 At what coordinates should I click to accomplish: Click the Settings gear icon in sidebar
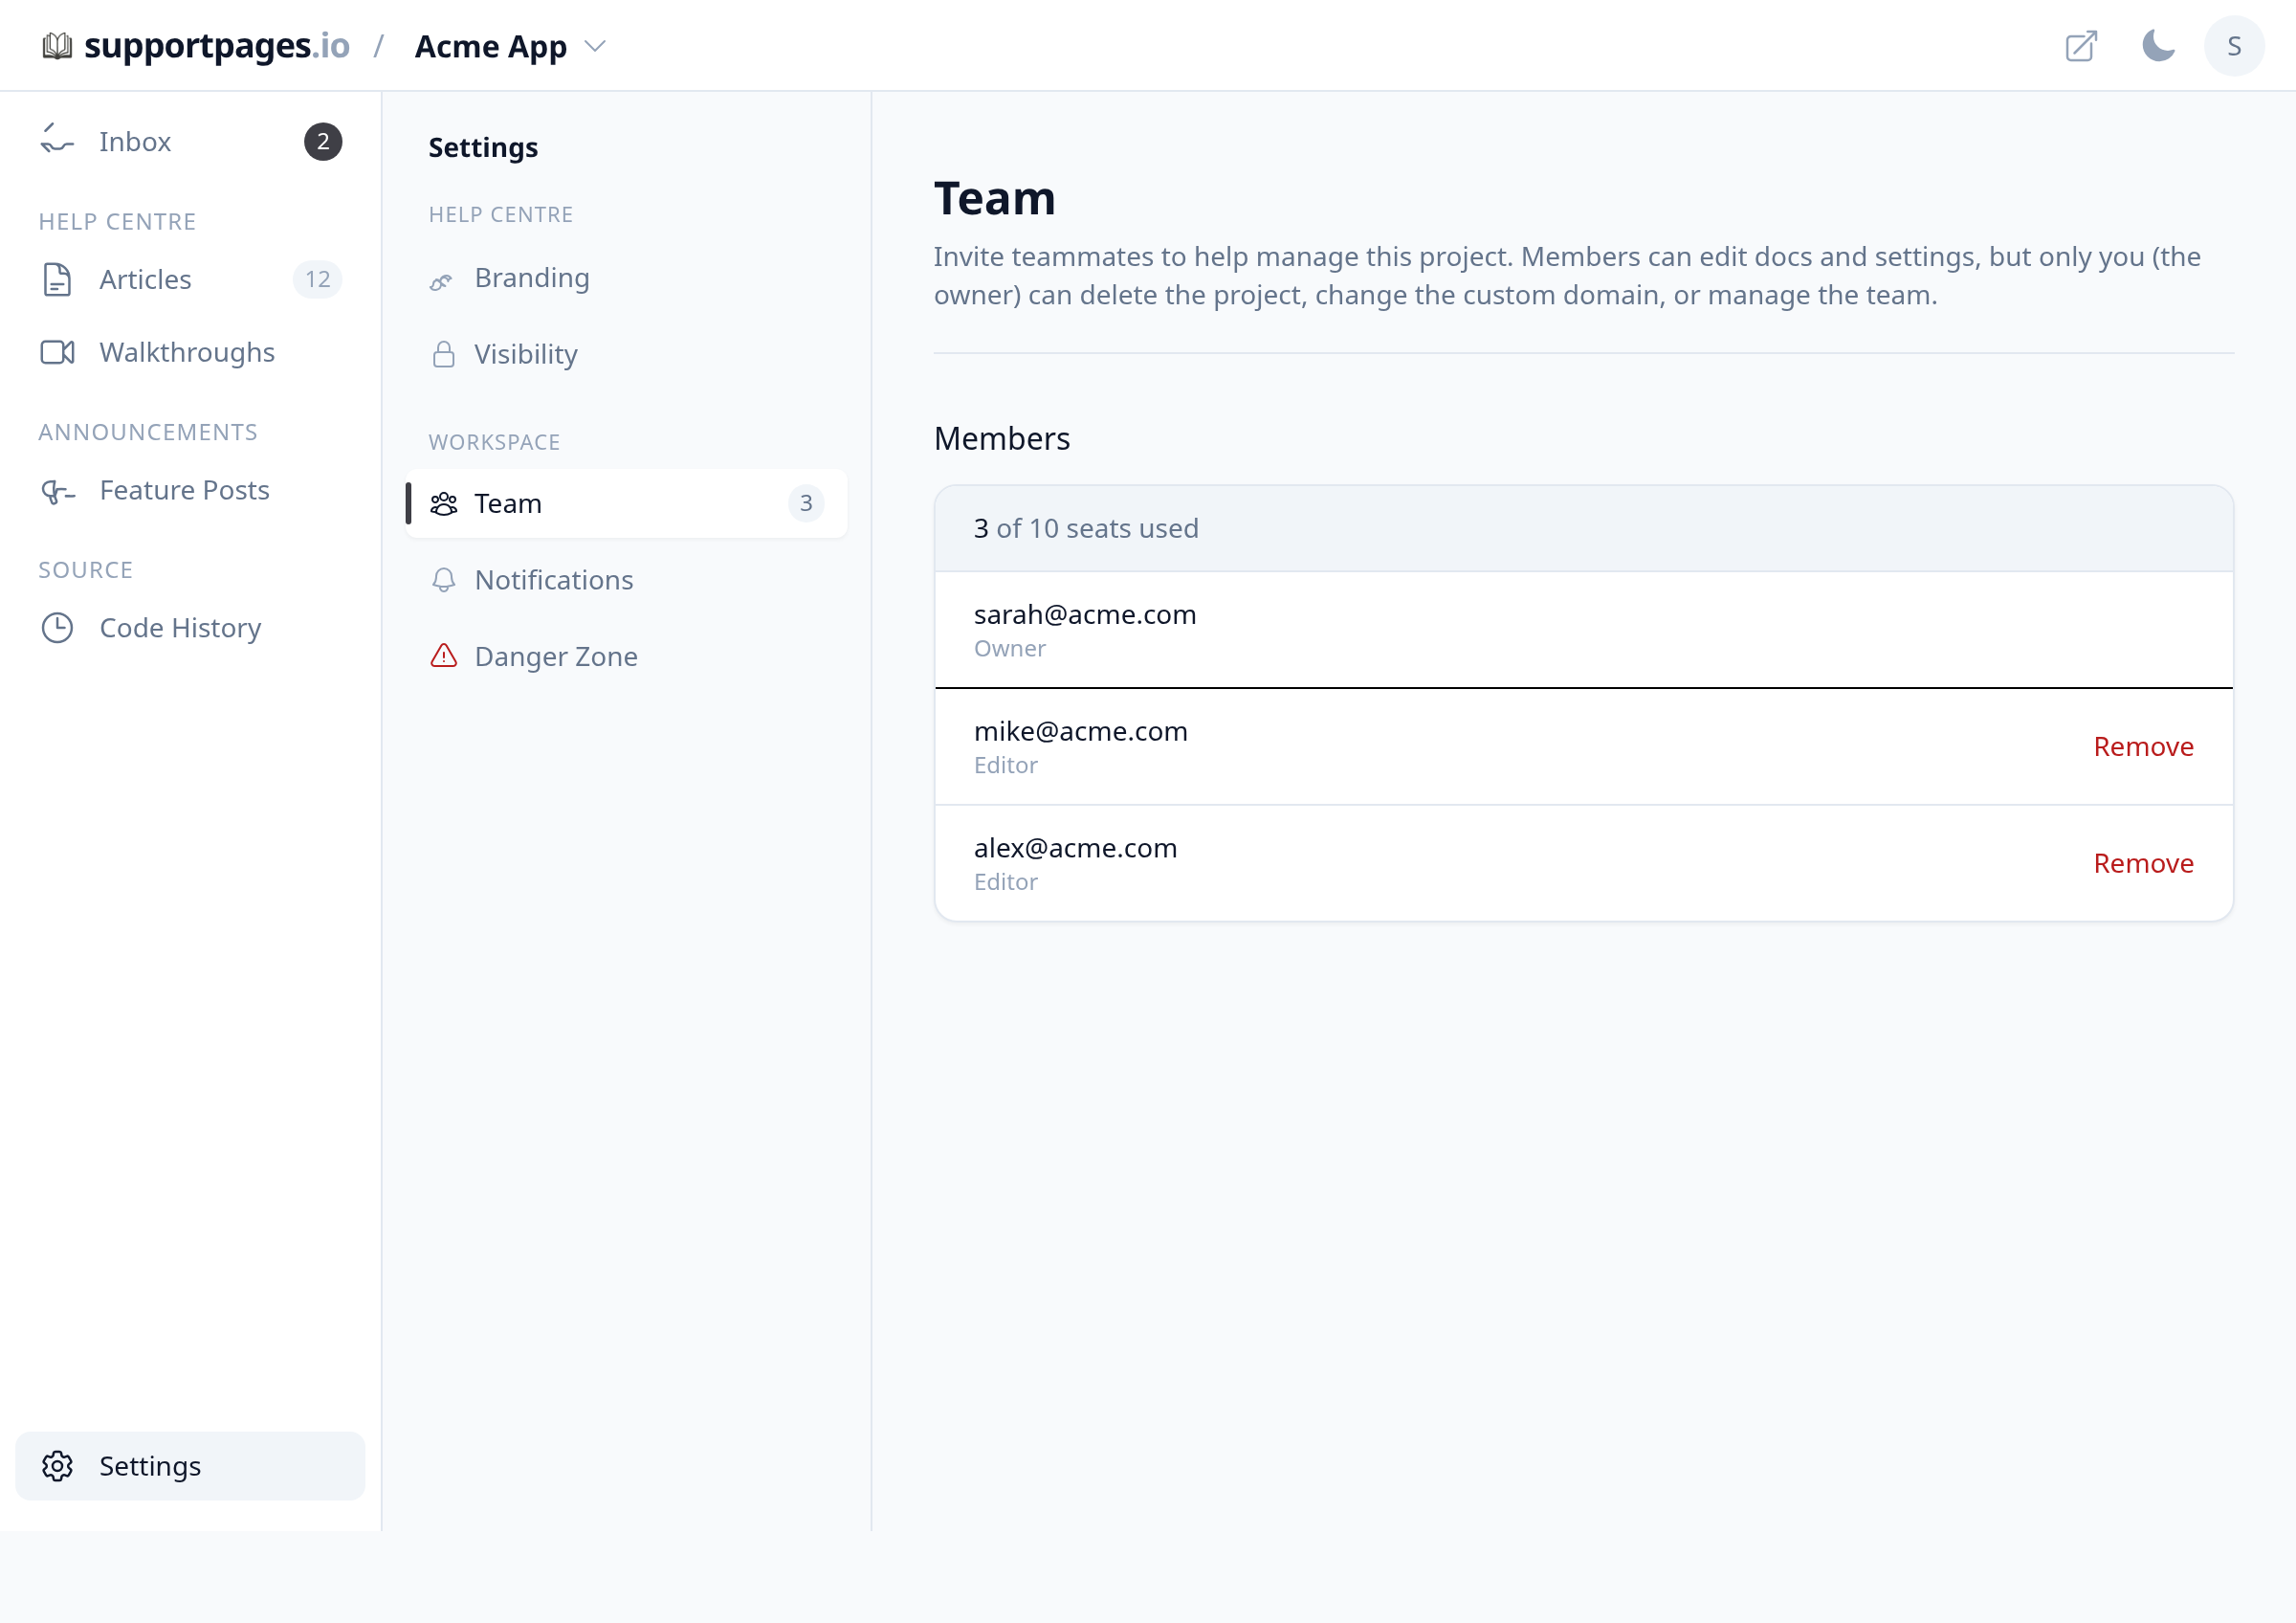click(x=57, y=1466)
